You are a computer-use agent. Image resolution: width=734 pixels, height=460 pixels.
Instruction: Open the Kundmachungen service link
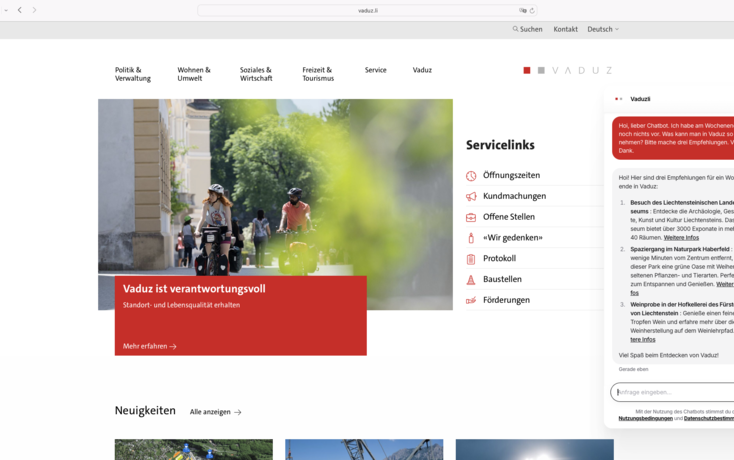click(514, 196)
